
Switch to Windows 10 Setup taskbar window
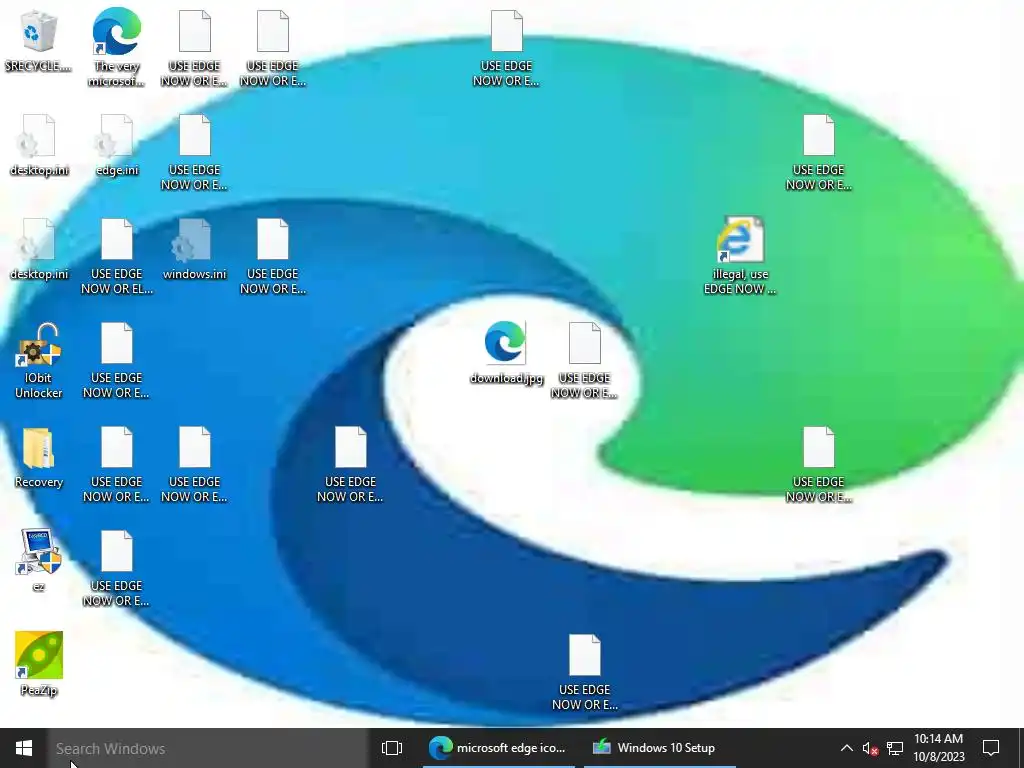point(660,748)
